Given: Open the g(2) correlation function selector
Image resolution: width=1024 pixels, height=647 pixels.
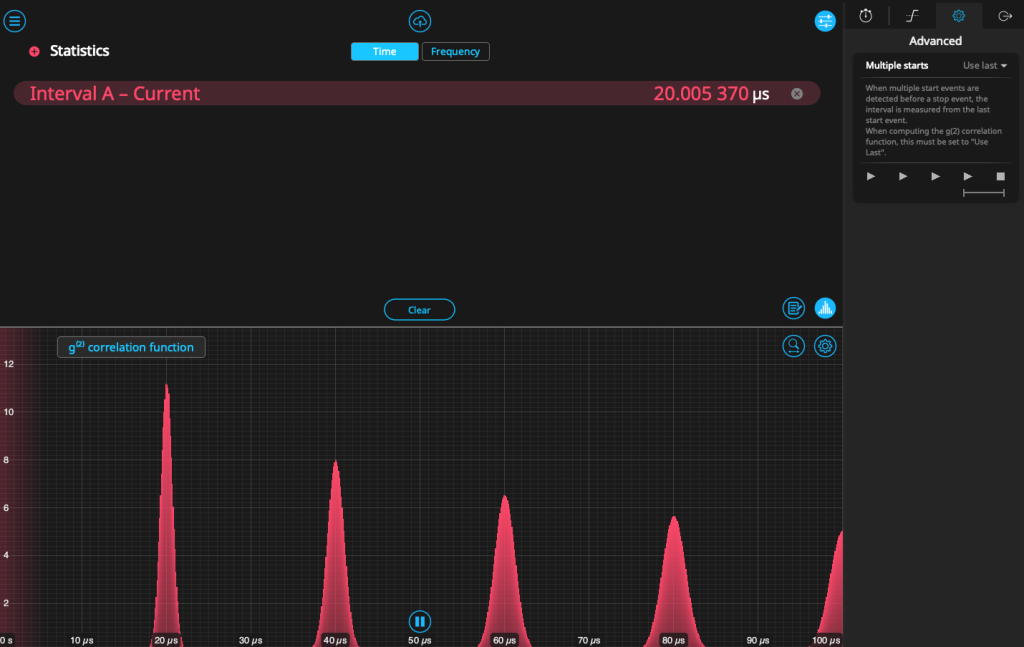Looking at the screenshot, I should (x=131, y=347).
